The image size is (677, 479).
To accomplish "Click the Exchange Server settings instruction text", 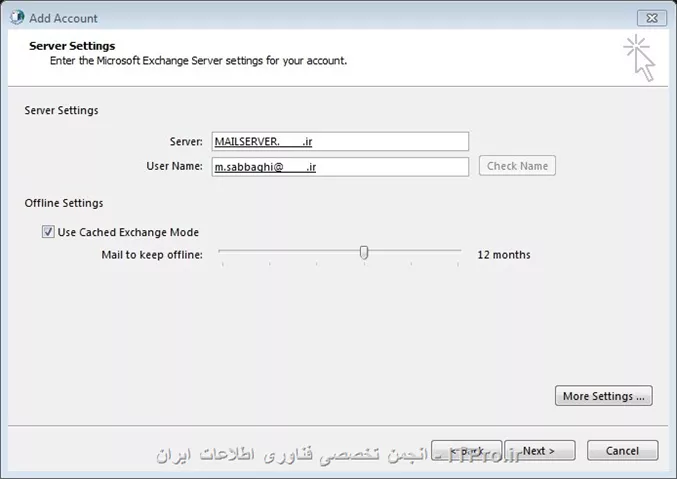I will click(198, 61).
